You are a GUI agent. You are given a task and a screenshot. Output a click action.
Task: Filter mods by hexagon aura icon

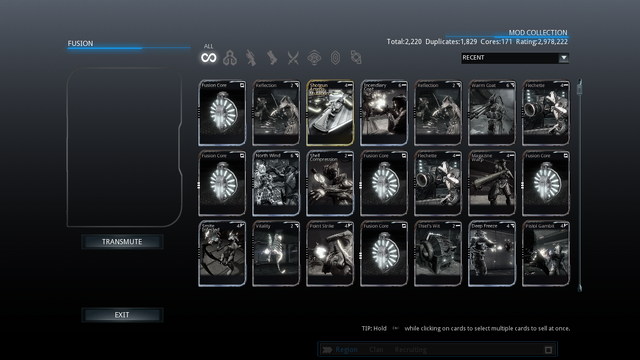pyautogui.click(x=335, y=58)
